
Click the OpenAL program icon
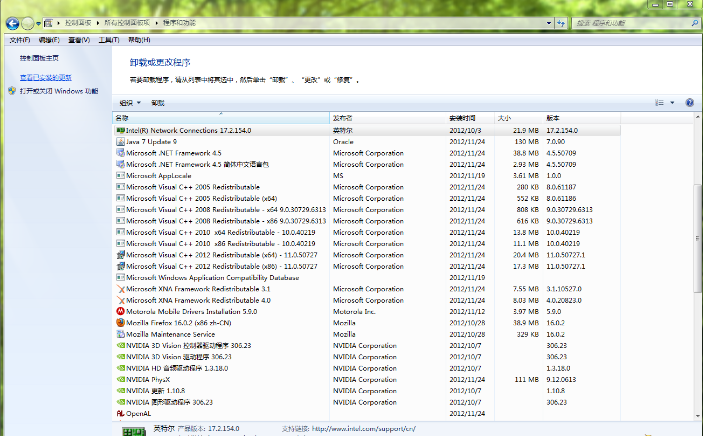tap(120, 413)
